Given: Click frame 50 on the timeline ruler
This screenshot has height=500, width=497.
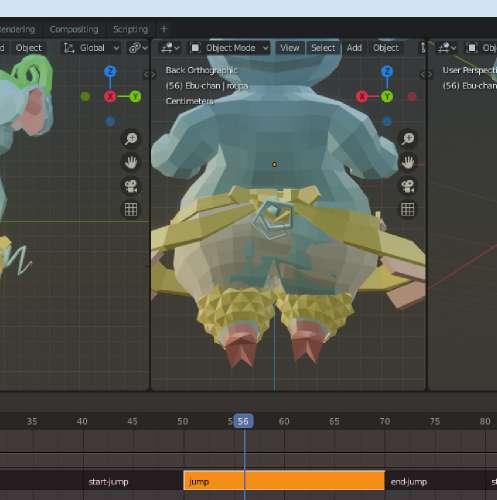Looking at the screenshot, I should click(x=183, y=421).
